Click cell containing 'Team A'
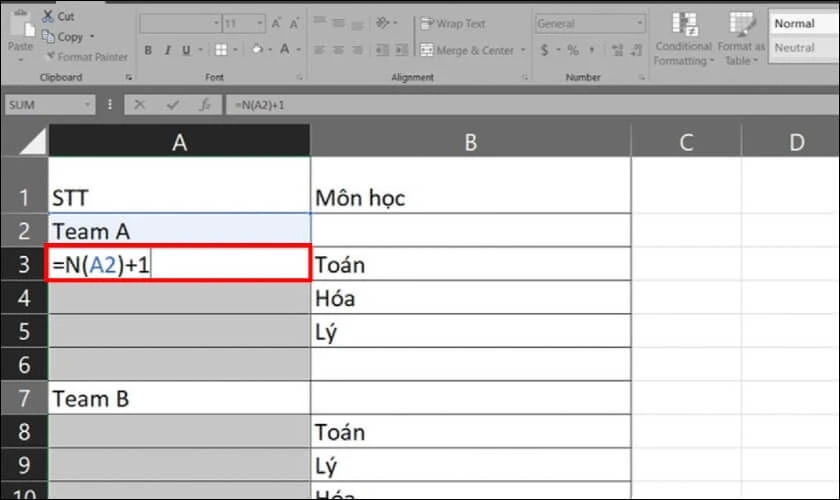This screenshot has width=840, height=500. (x=179, y=230)
